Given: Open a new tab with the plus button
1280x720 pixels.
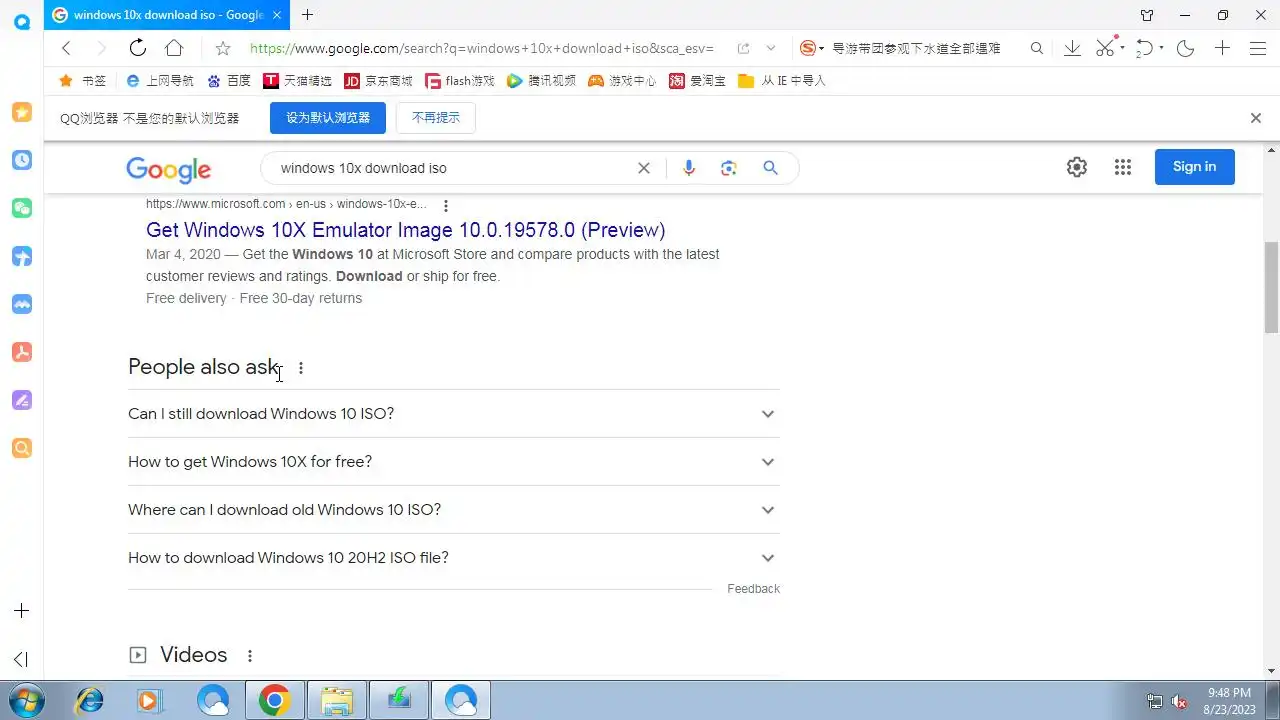Looking at the screenshot, I should (307, 15).
